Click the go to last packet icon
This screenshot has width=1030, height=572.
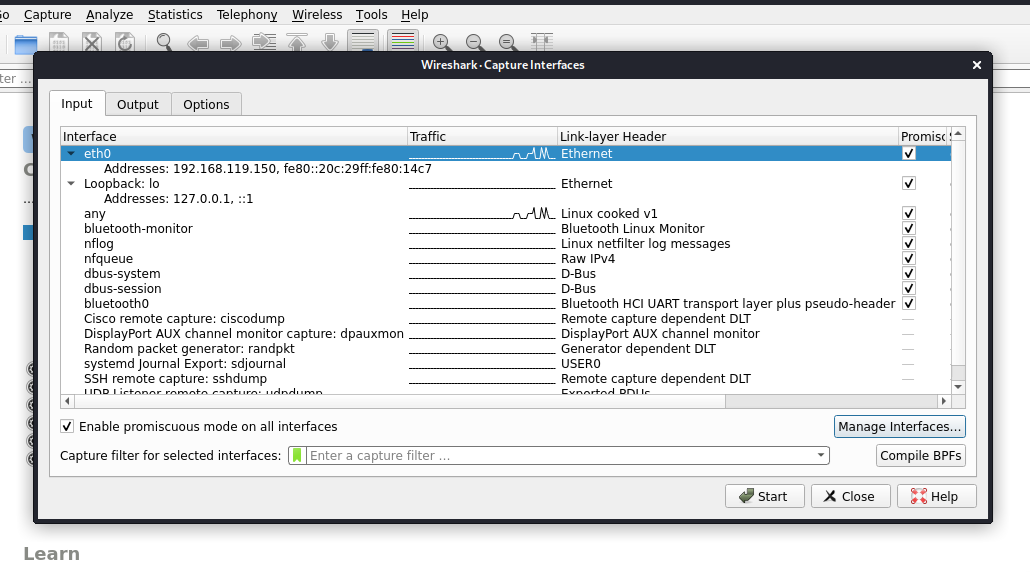click(x=330, y=43)
